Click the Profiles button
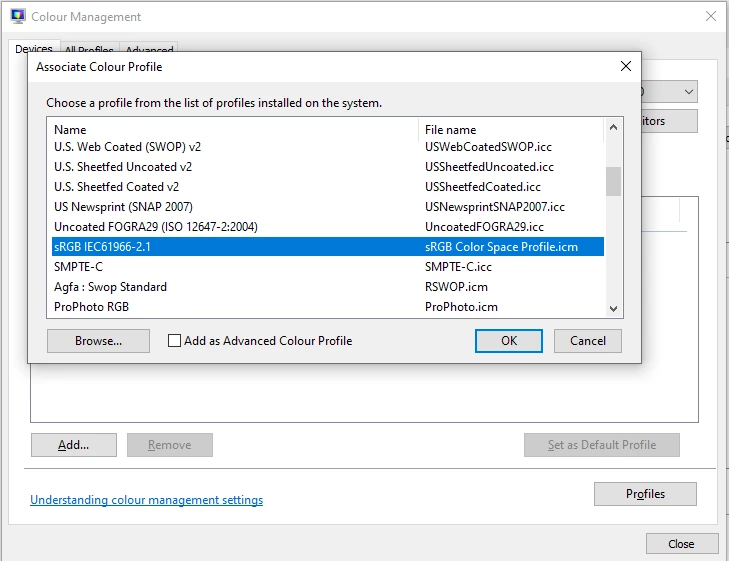This screenshot has height=561, width=729. click(645, 494)
